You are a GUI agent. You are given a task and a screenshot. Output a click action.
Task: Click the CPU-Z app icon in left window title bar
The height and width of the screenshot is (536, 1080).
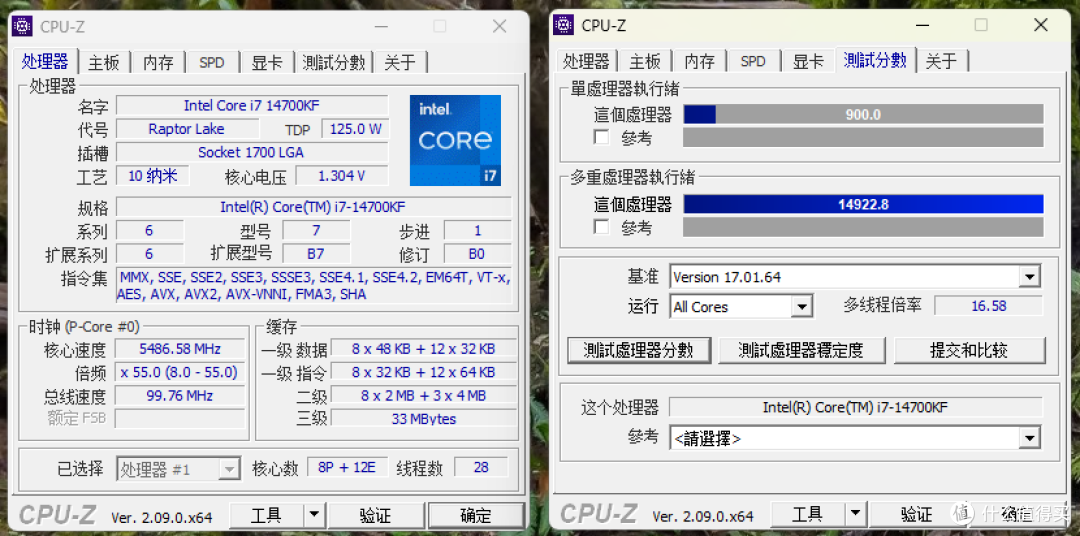(23, 26)
